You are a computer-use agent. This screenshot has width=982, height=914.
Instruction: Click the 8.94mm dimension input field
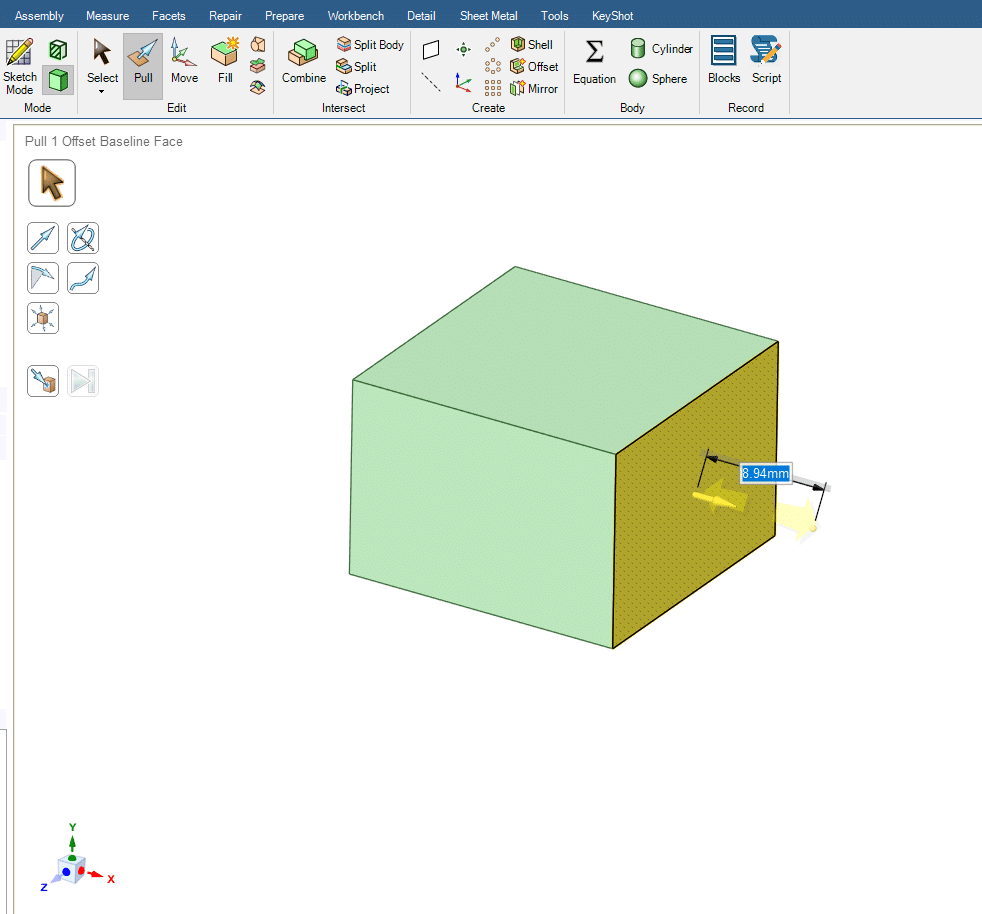pos(765,473)
